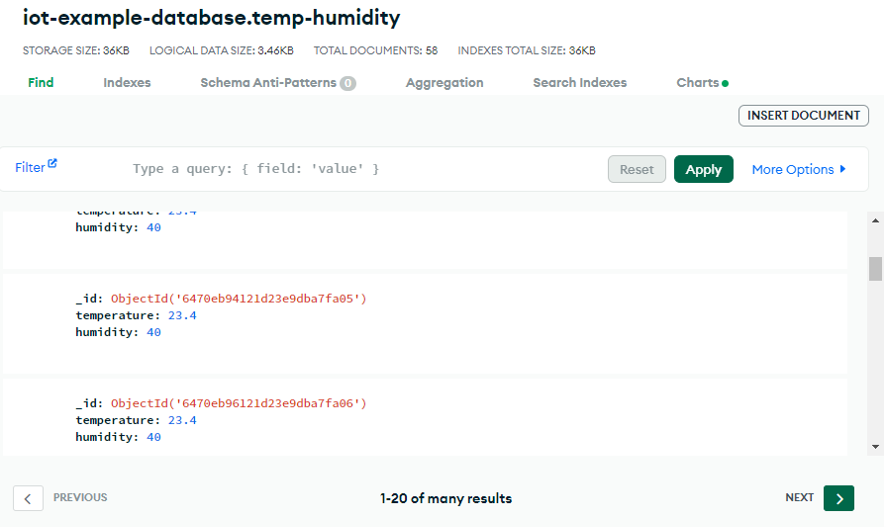Screen dimensions: 886x527
Task: Reset the query filter
Action: pos(636,169)
